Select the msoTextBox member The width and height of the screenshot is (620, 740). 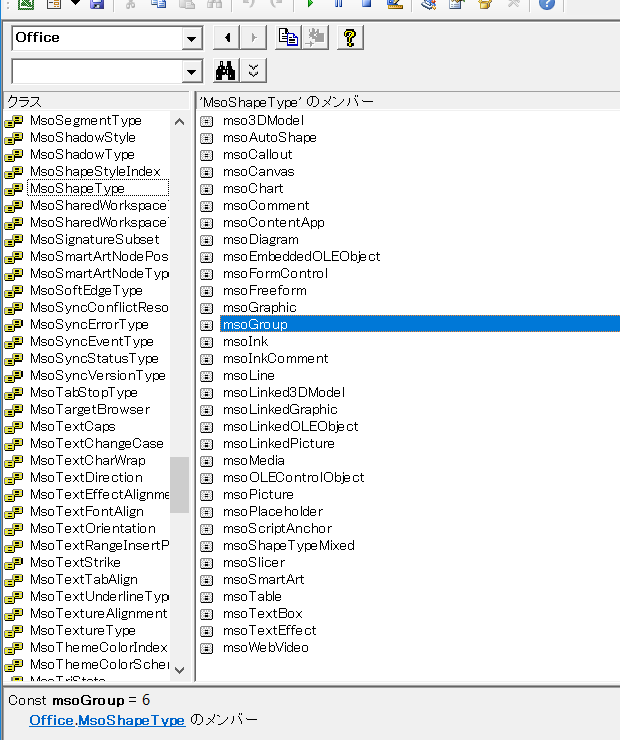(262, 614)
